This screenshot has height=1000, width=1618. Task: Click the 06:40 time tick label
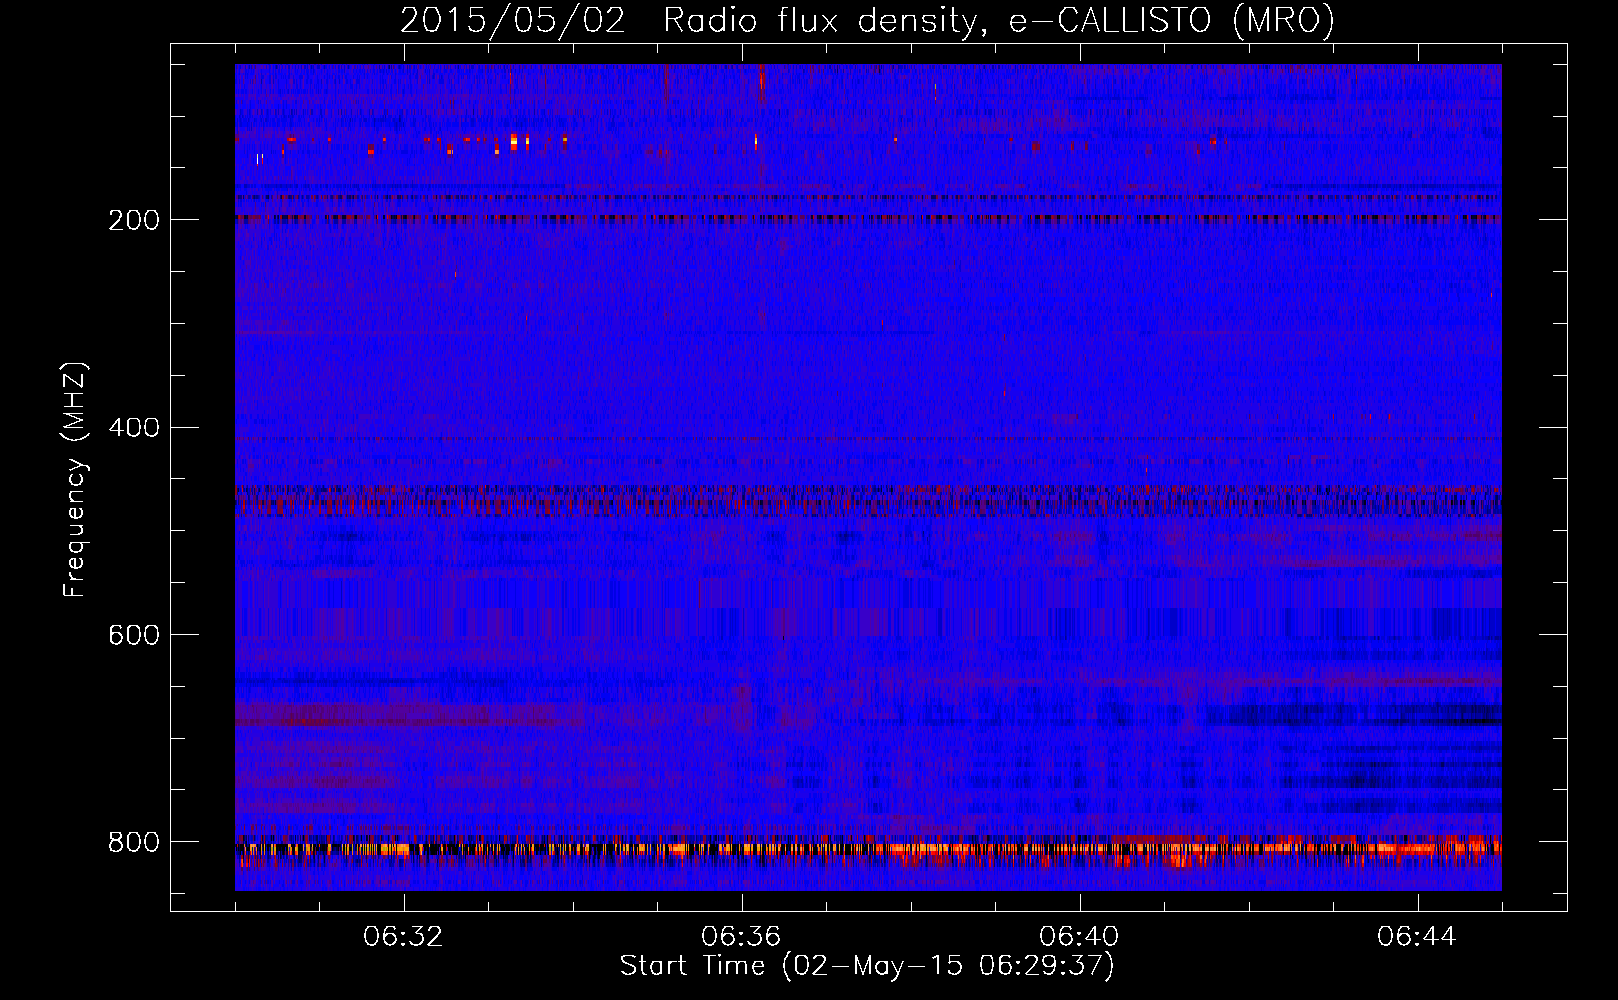pos(1080,937)
